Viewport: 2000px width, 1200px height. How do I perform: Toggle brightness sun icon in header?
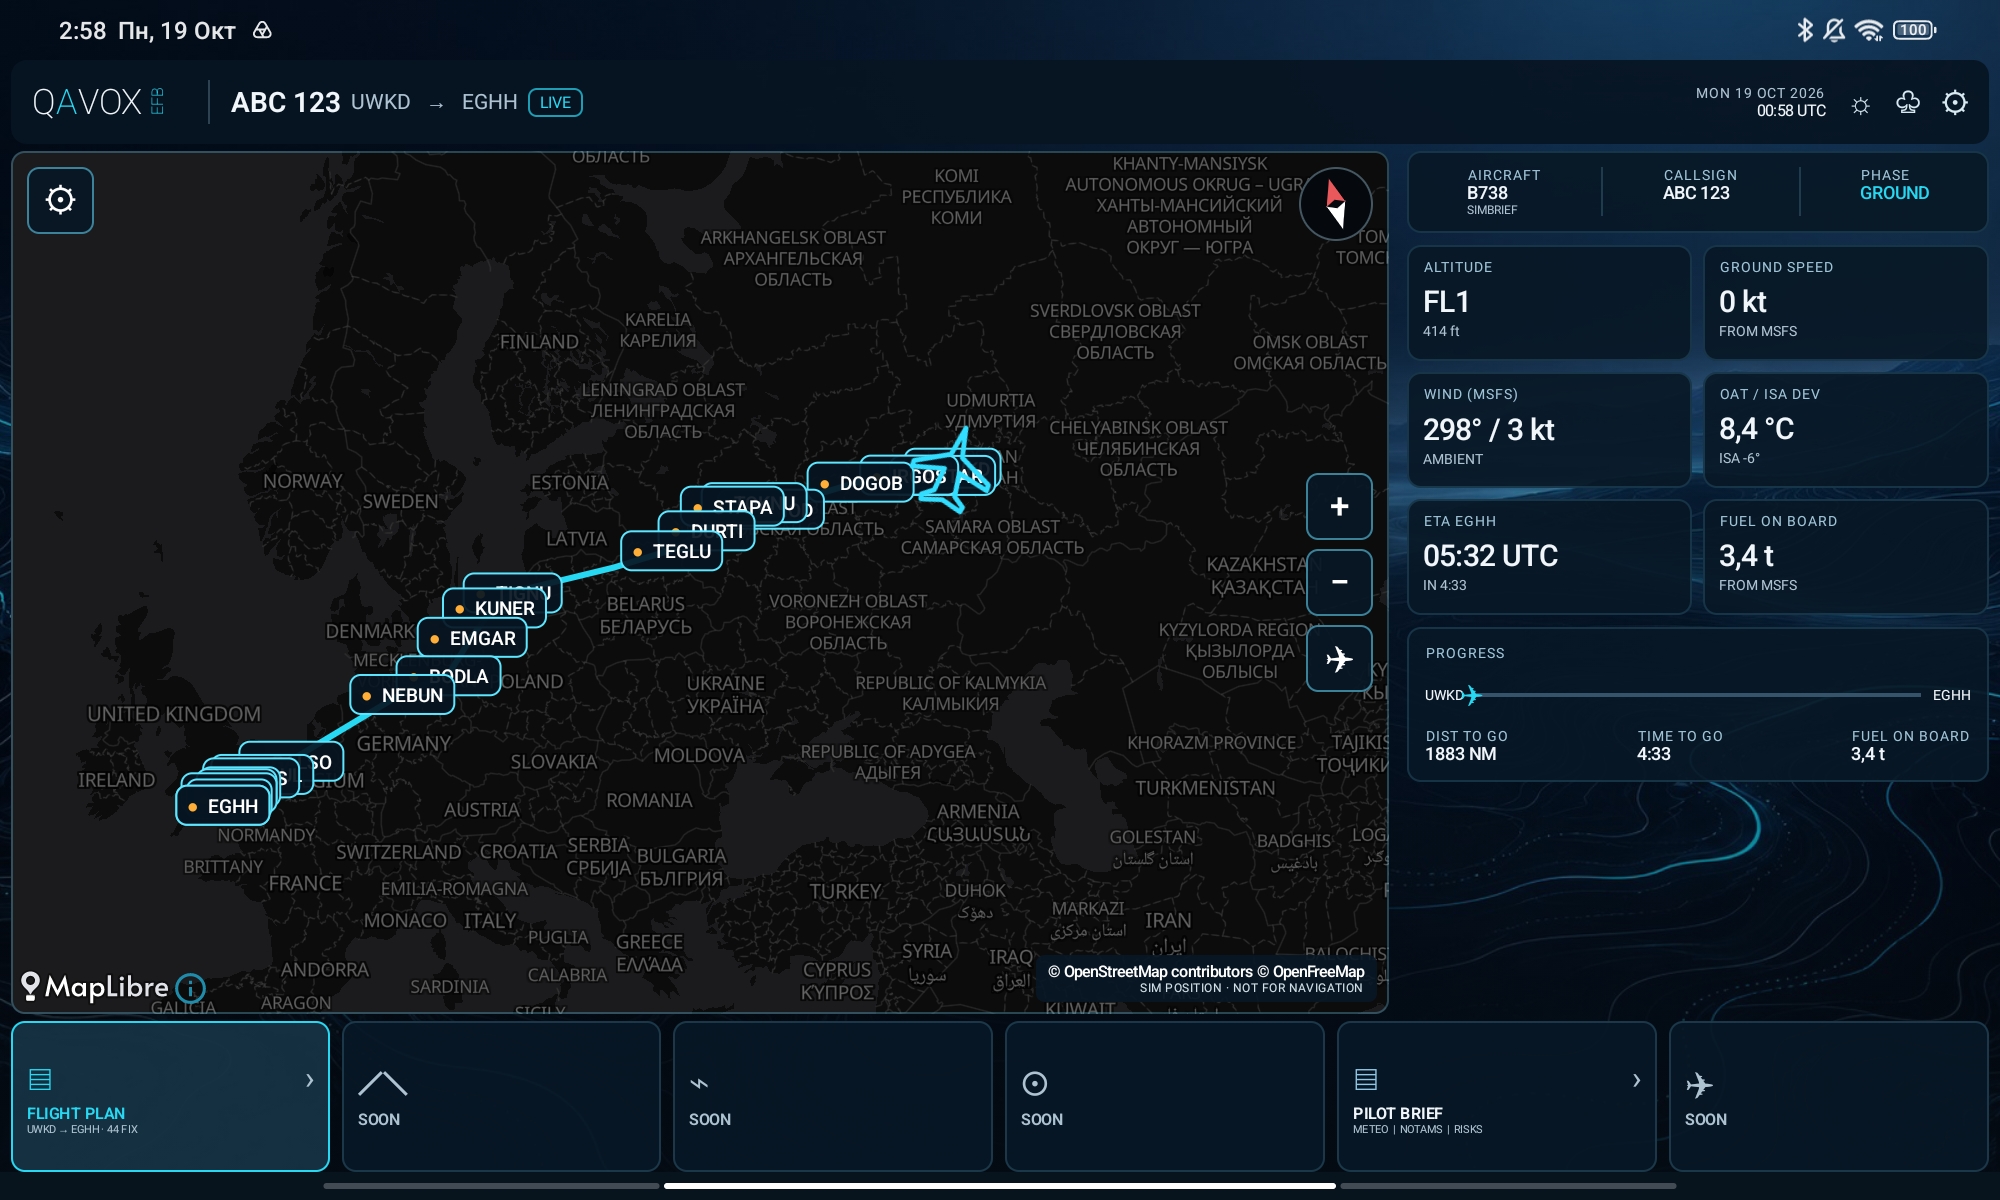pyautogui.click(x=1860, y=105)
